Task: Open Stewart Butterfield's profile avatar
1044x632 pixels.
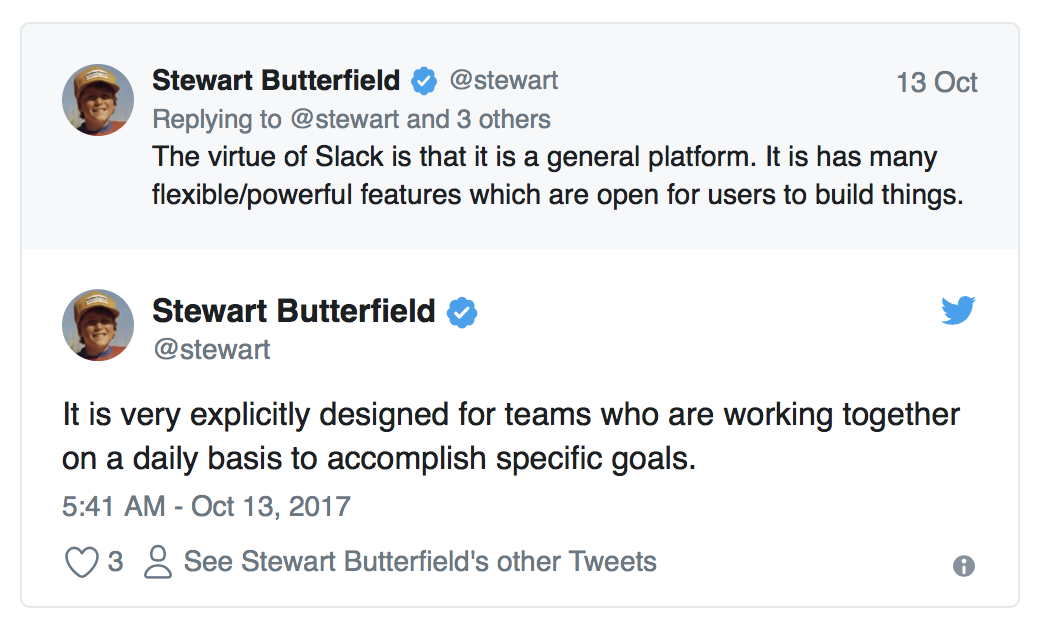Action: tap(97, 325)
